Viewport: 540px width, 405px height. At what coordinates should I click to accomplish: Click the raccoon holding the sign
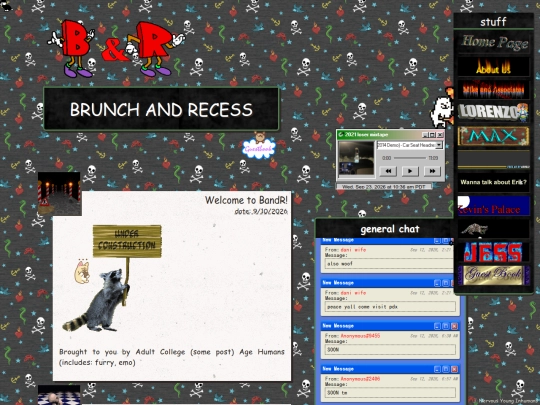pyautogui.click(x=97, y=301)
